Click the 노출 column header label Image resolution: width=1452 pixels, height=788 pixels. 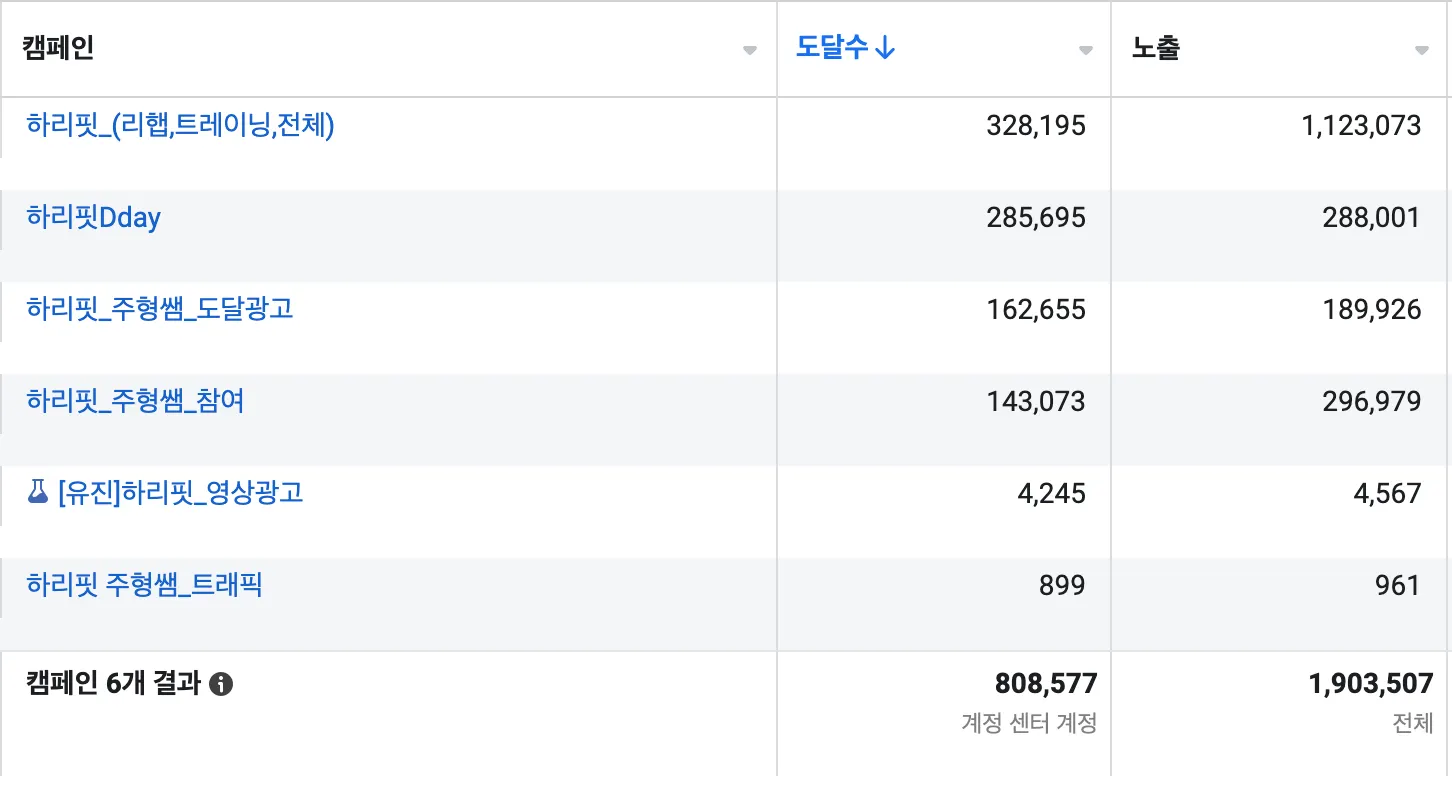click(x=1156, y=48)
